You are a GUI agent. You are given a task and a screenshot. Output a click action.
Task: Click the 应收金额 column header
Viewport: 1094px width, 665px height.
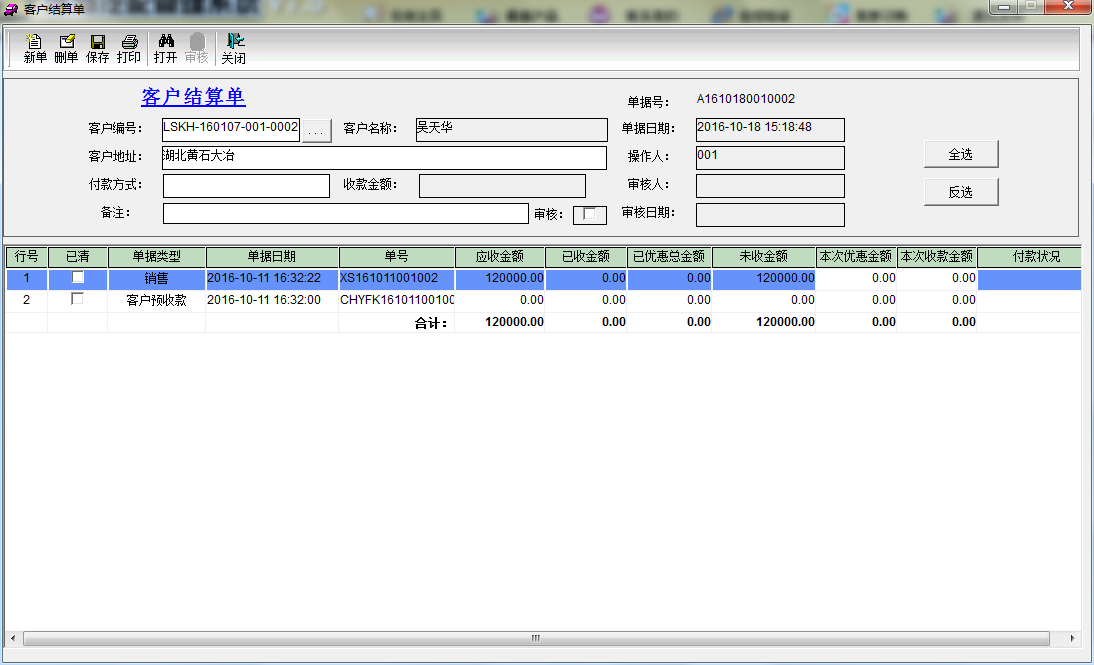point(500,257)
